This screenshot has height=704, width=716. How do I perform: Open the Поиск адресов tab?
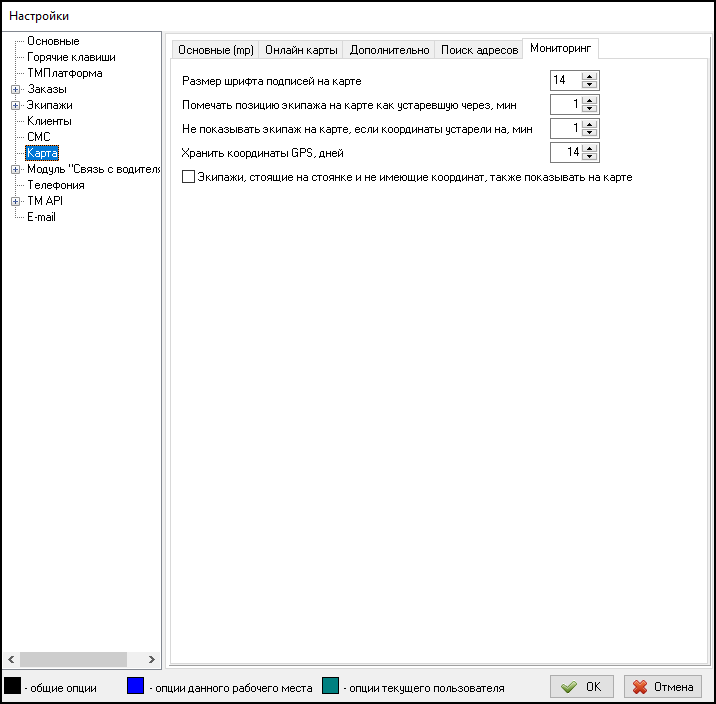coord(479,50)
